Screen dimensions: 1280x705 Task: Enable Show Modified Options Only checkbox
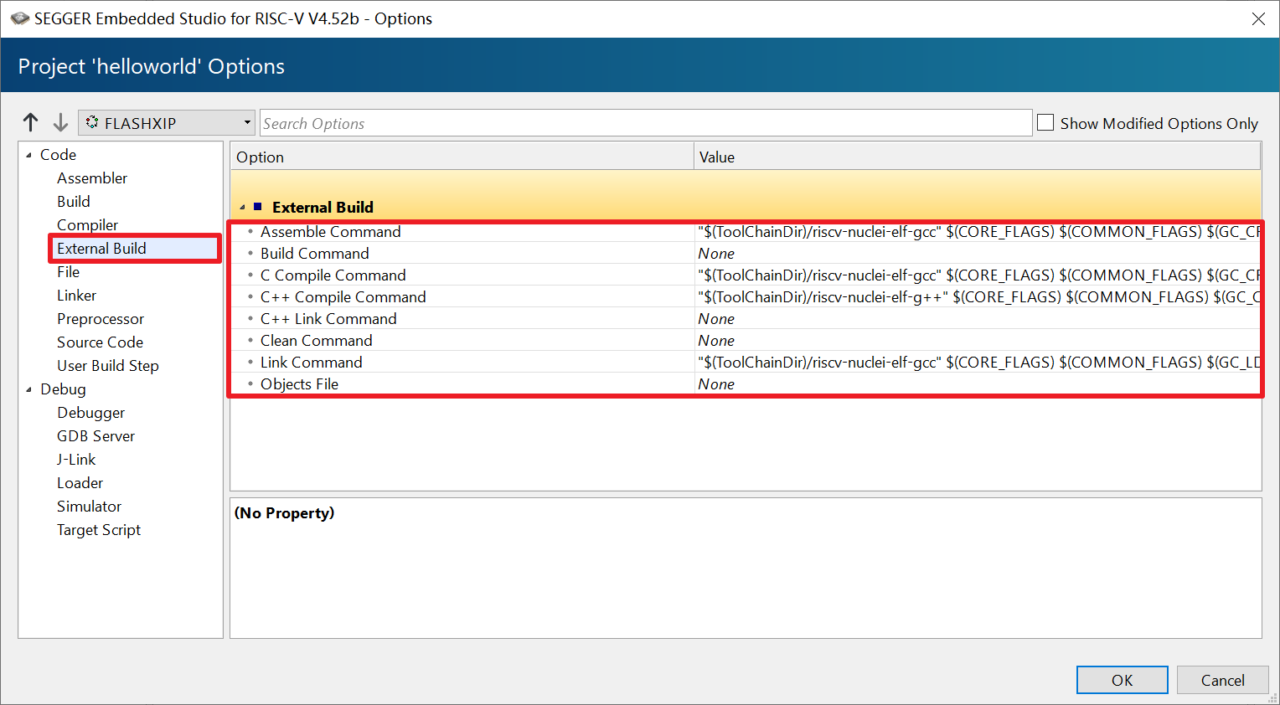[1046, 123]
